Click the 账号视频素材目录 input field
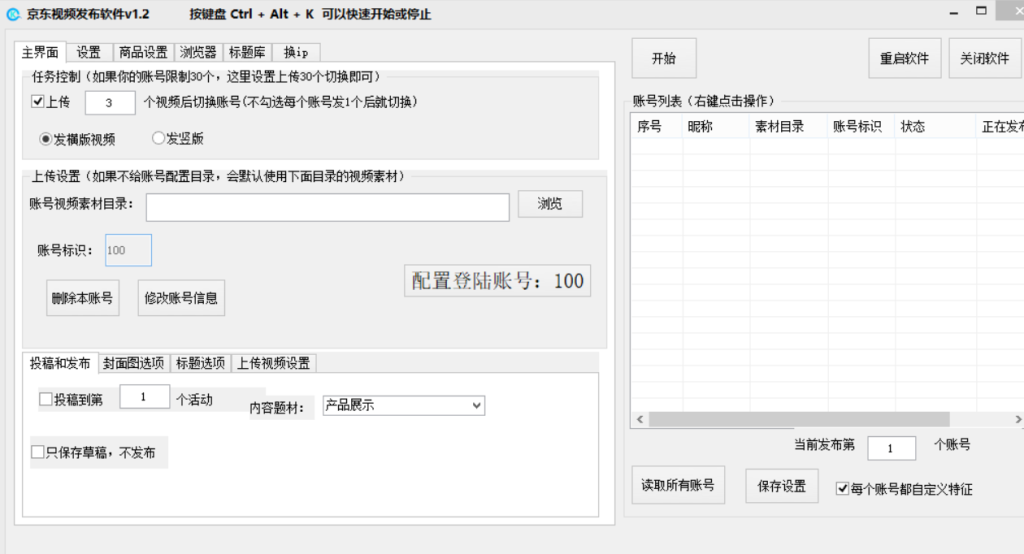 click(x=327, y=207)
